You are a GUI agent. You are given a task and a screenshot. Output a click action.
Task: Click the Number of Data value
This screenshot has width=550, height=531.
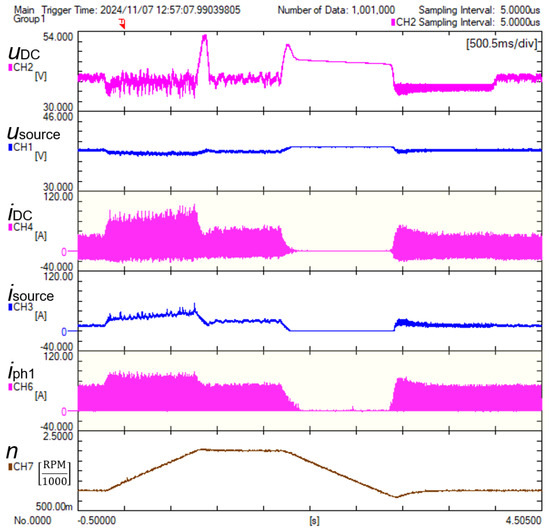click(x=373, y=10)
